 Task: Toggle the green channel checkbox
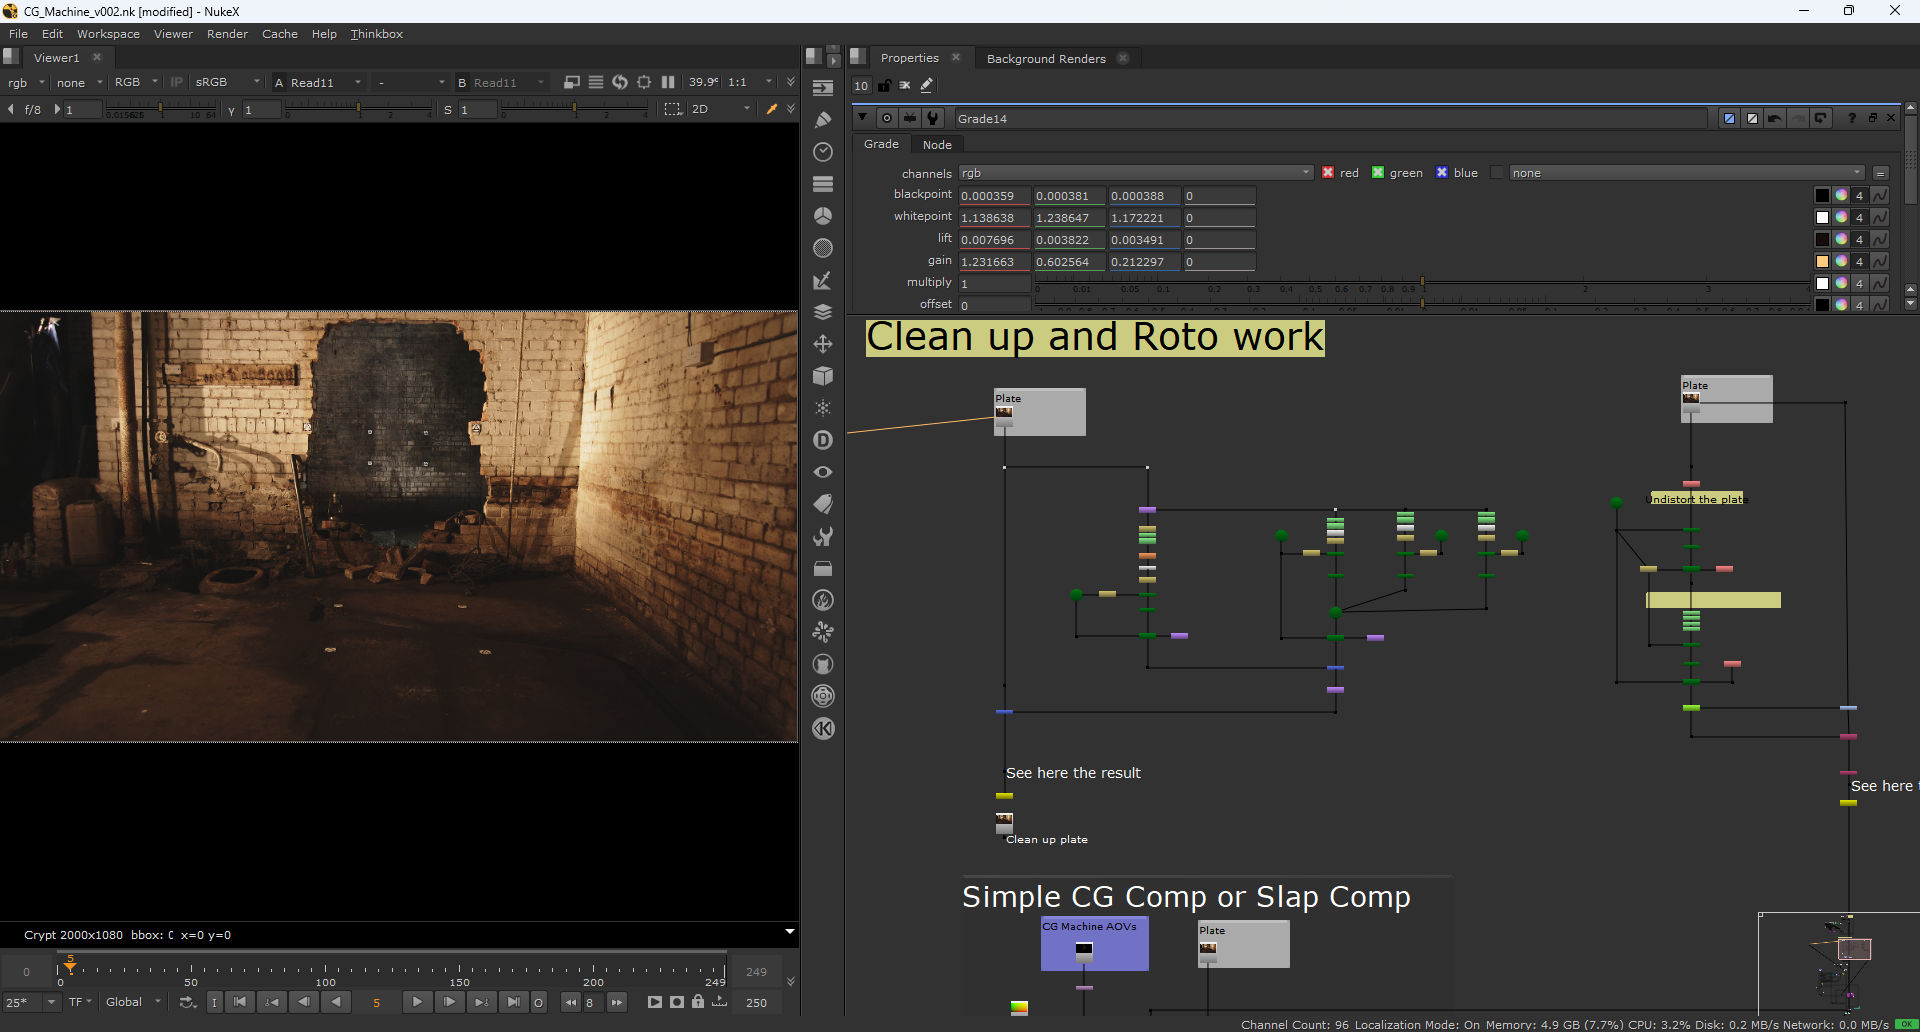tap(1378, 172)
